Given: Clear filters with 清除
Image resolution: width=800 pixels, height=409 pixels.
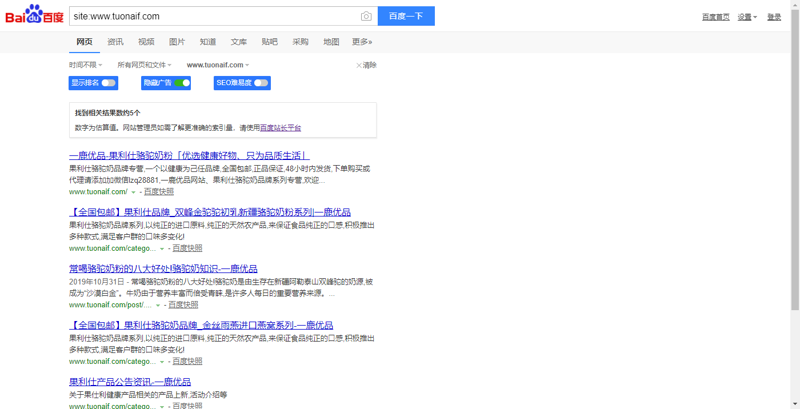Looking at the screenshot, I should click(366, 65).
